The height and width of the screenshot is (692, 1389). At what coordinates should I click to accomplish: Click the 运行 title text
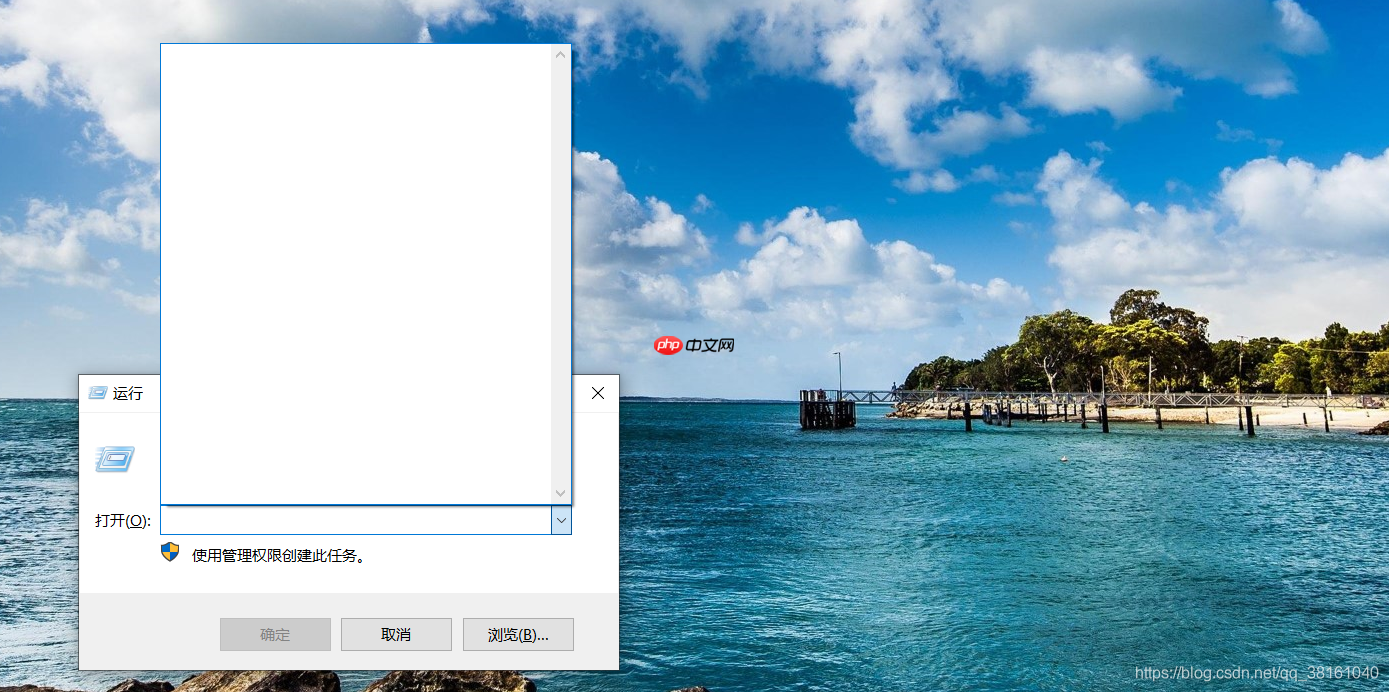[x=128, y=393]
